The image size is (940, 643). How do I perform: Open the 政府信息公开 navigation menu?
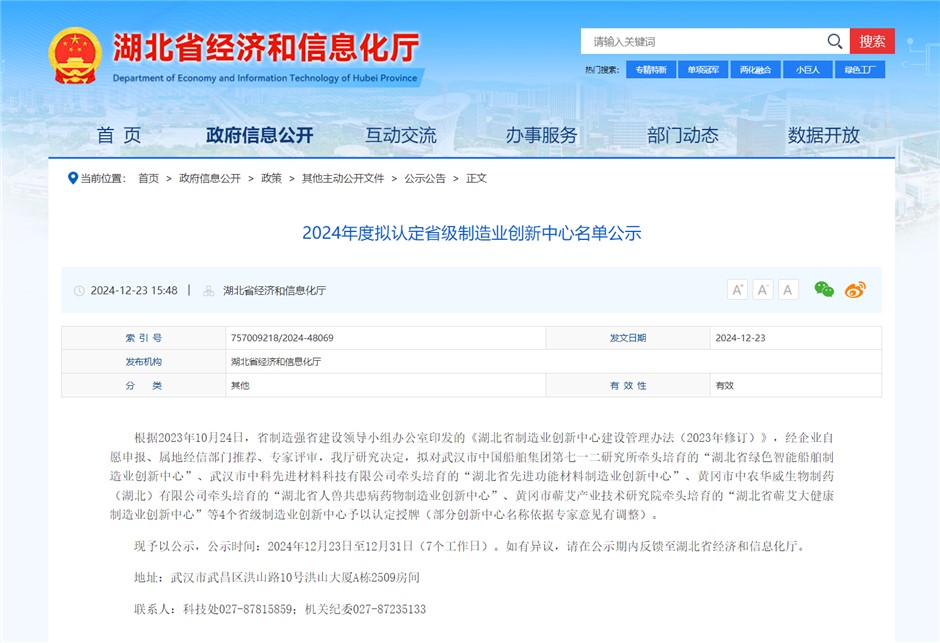[x=257, y=135]
